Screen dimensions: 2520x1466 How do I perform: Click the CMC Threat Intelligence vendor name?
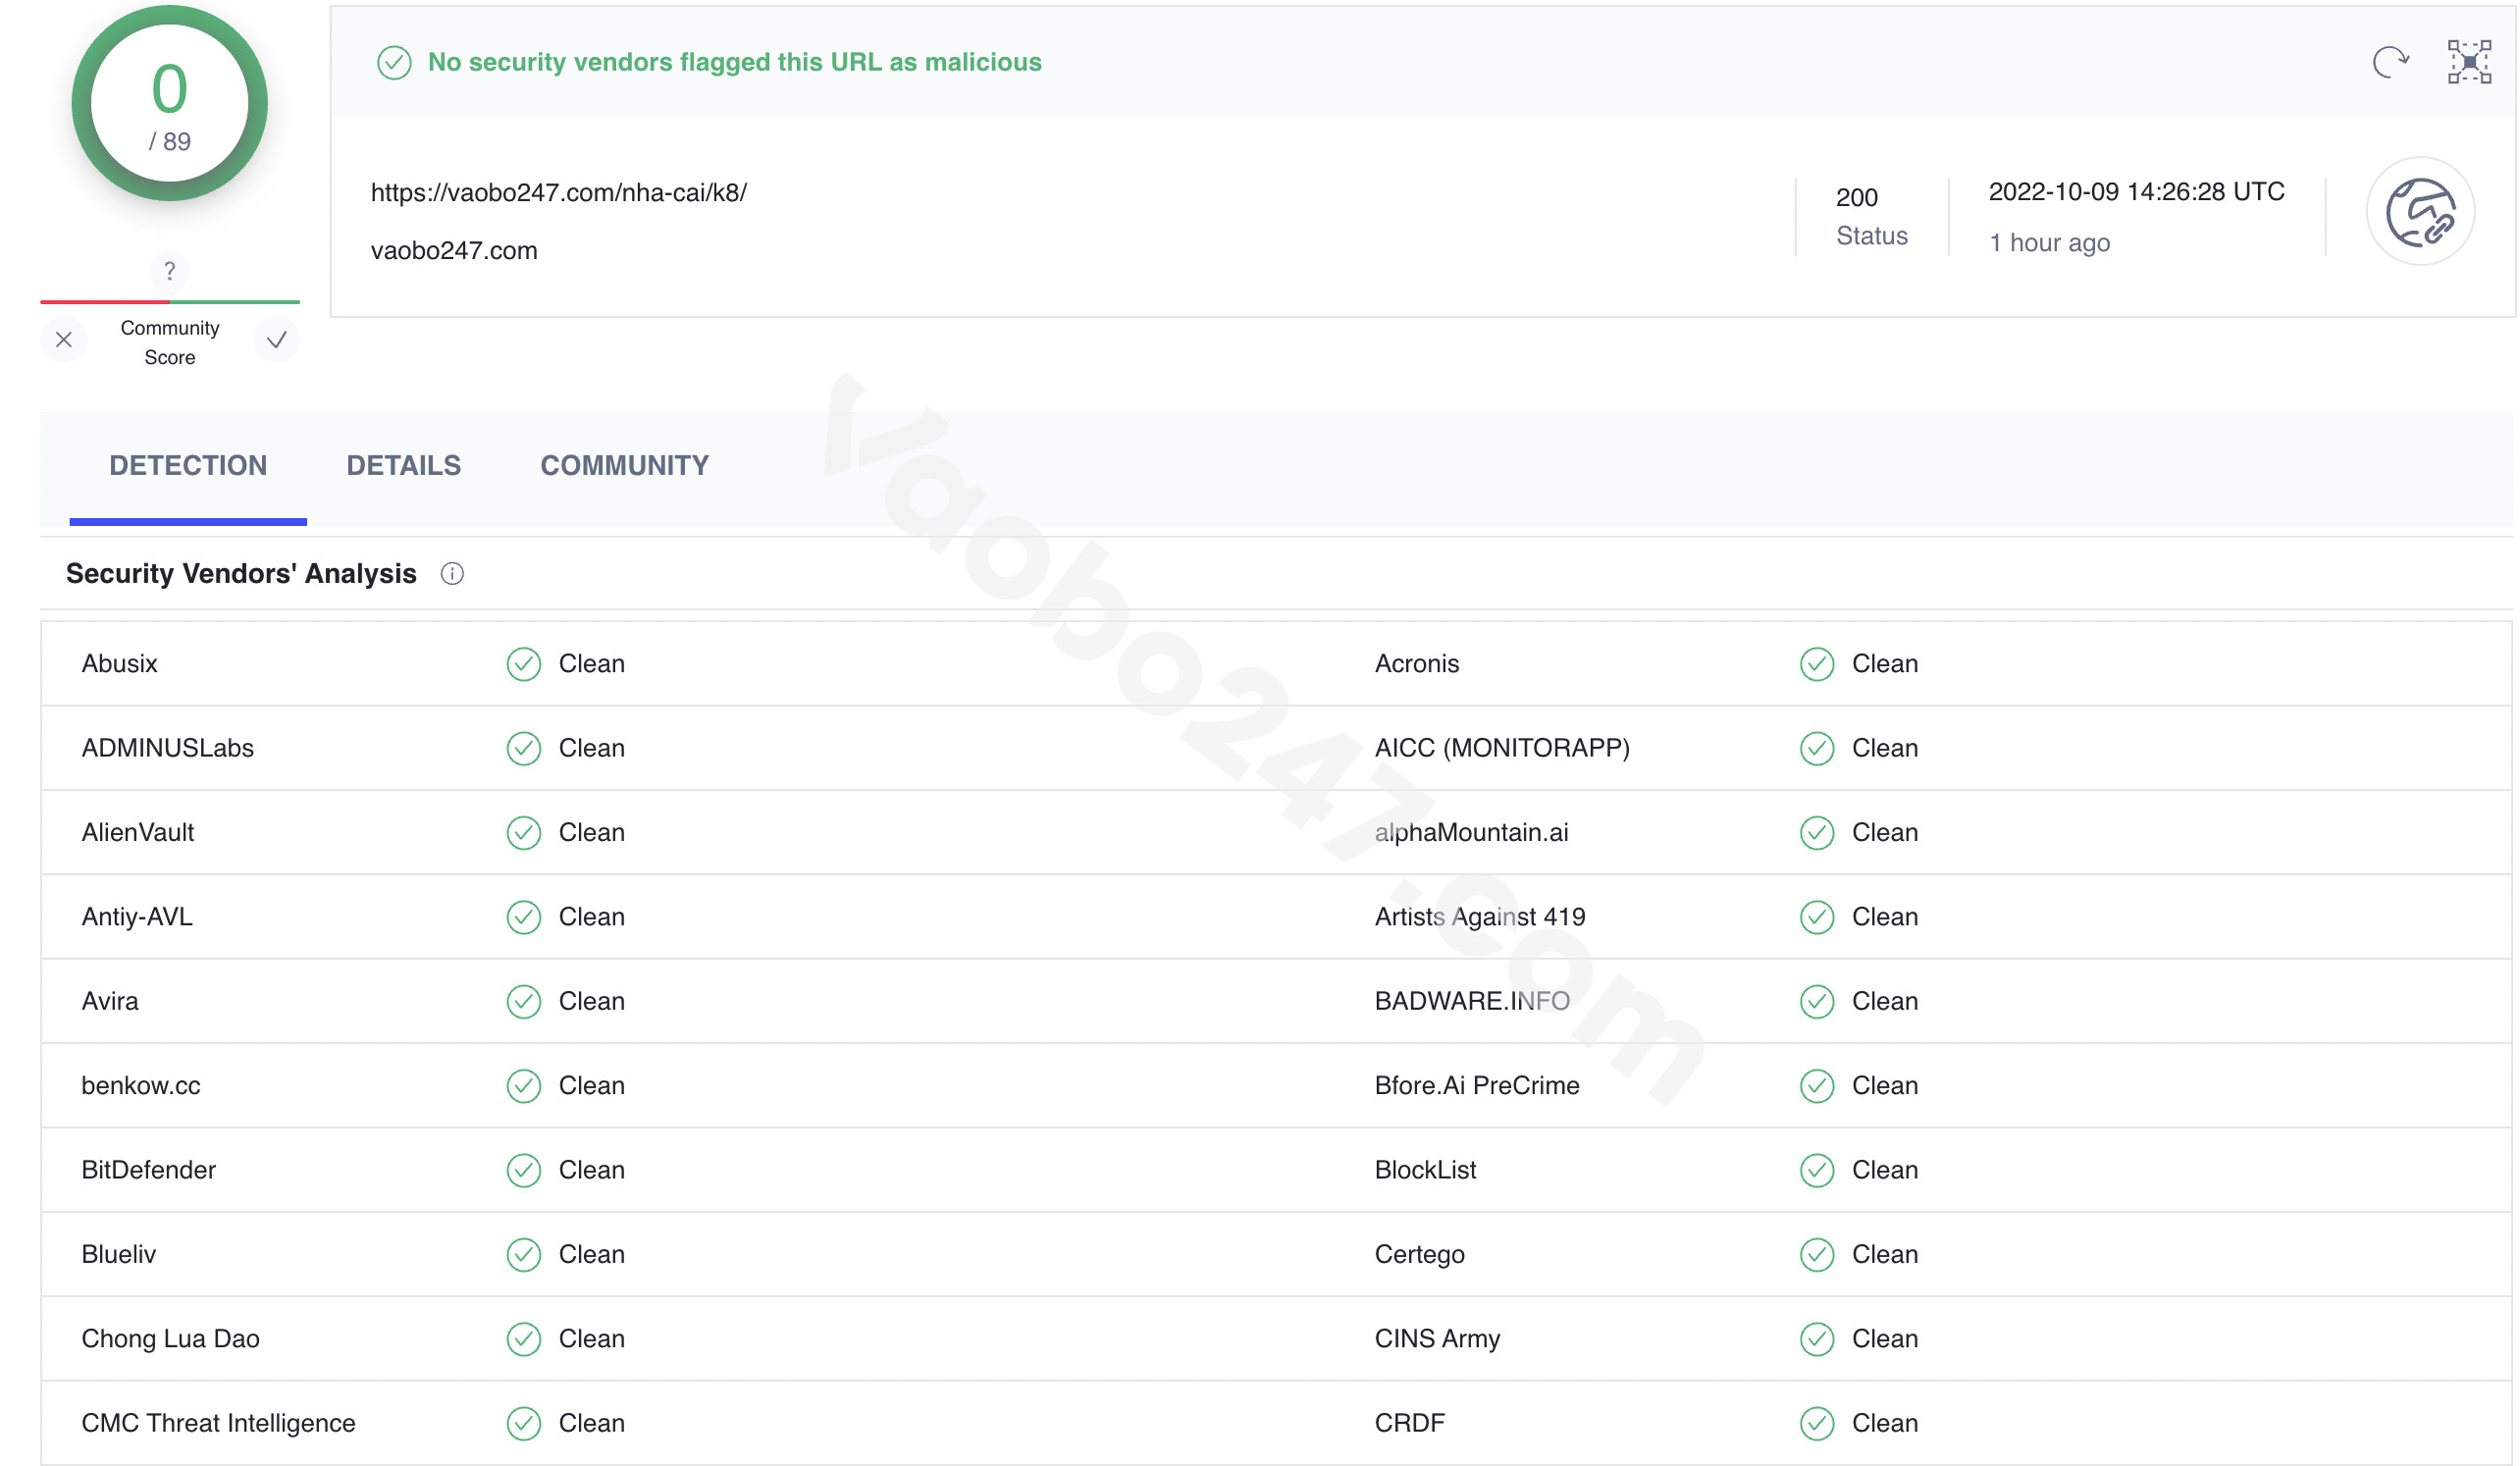point(219,1424)
